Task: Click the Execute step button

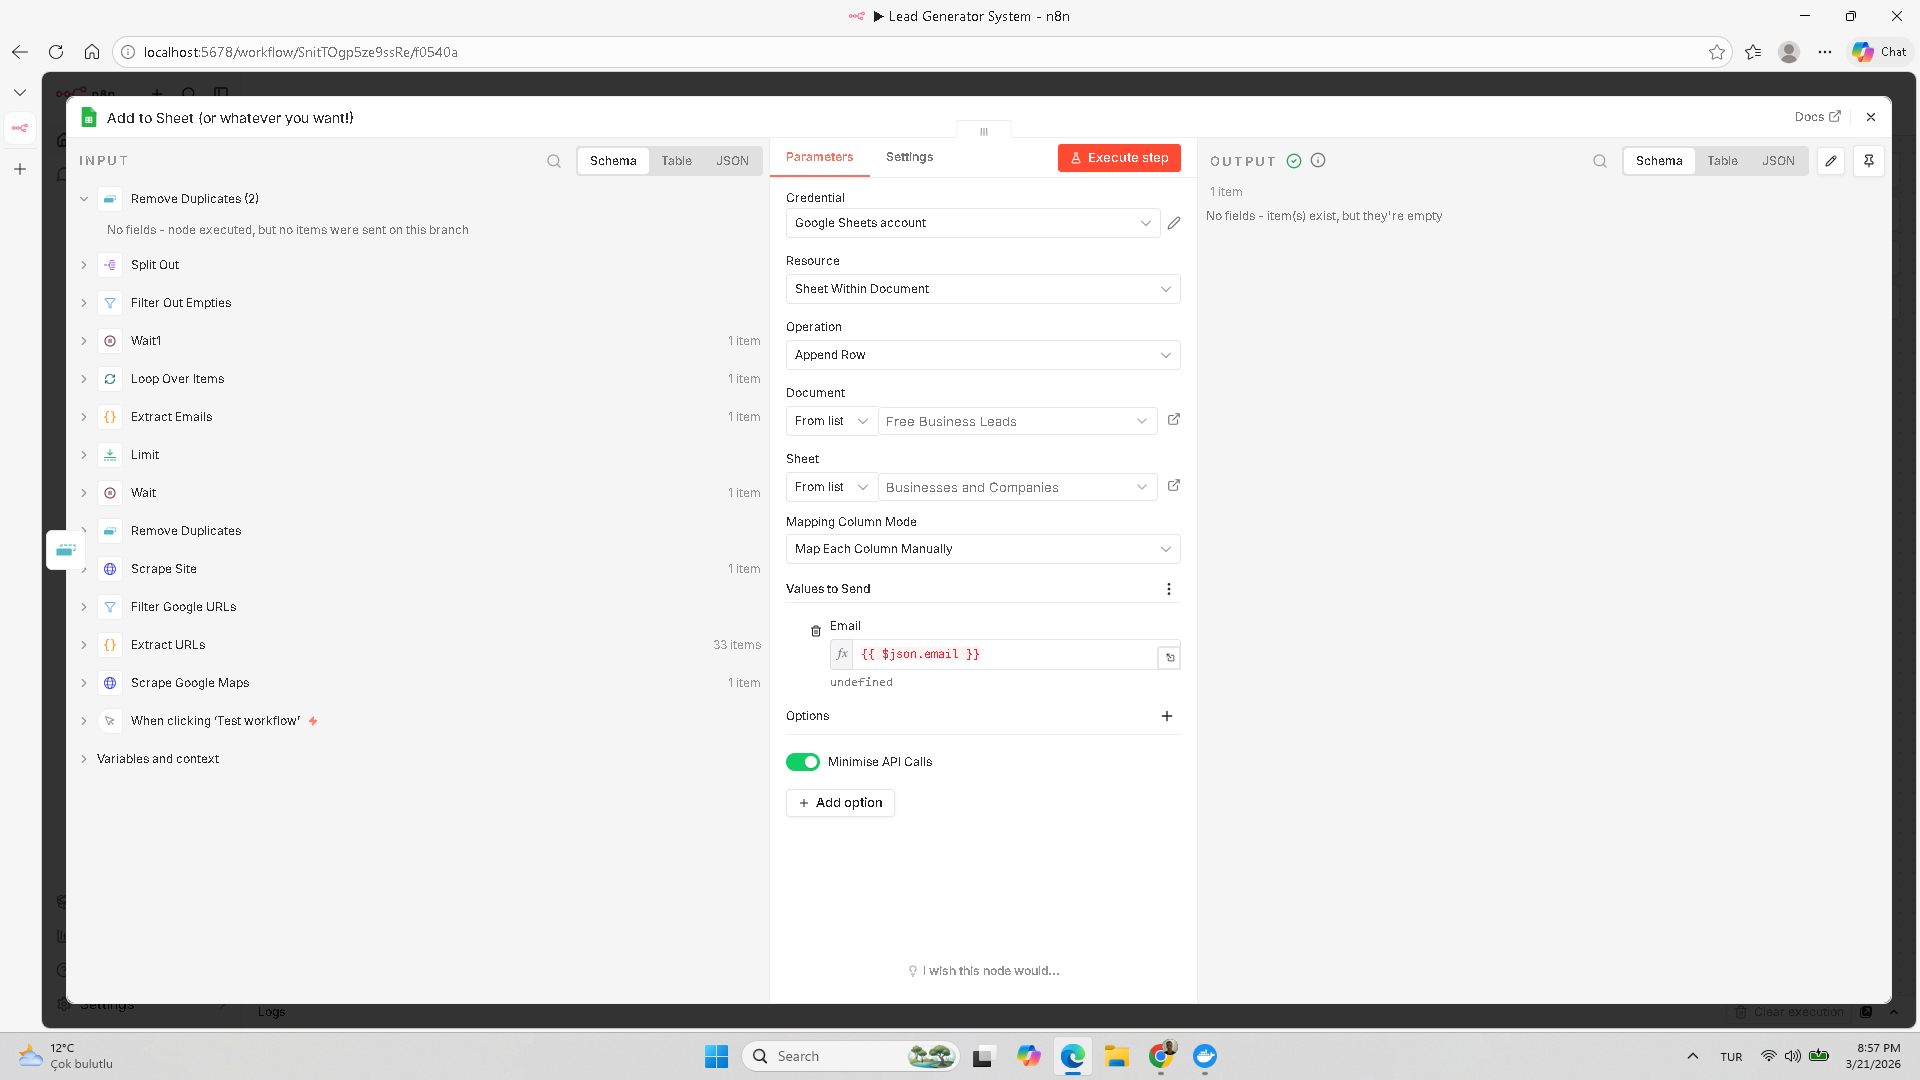Action: tap(1119, 158)
